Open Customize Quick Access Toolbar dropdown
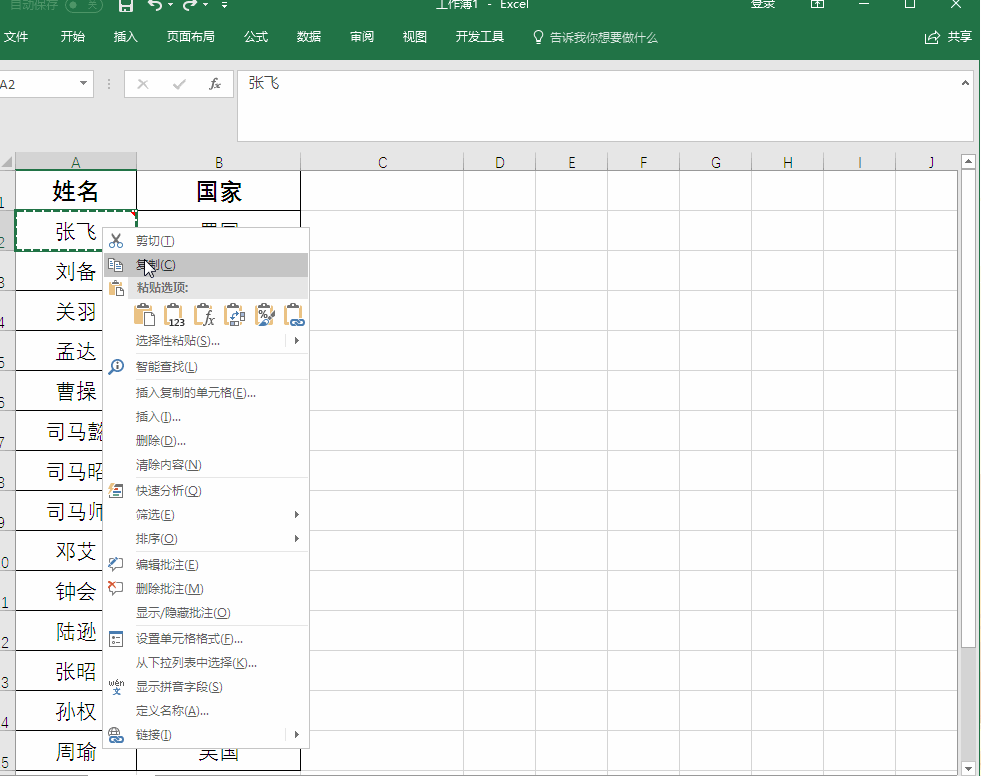Screen dimensions: 981x776 pyautogui.click(x=225, y=5)
